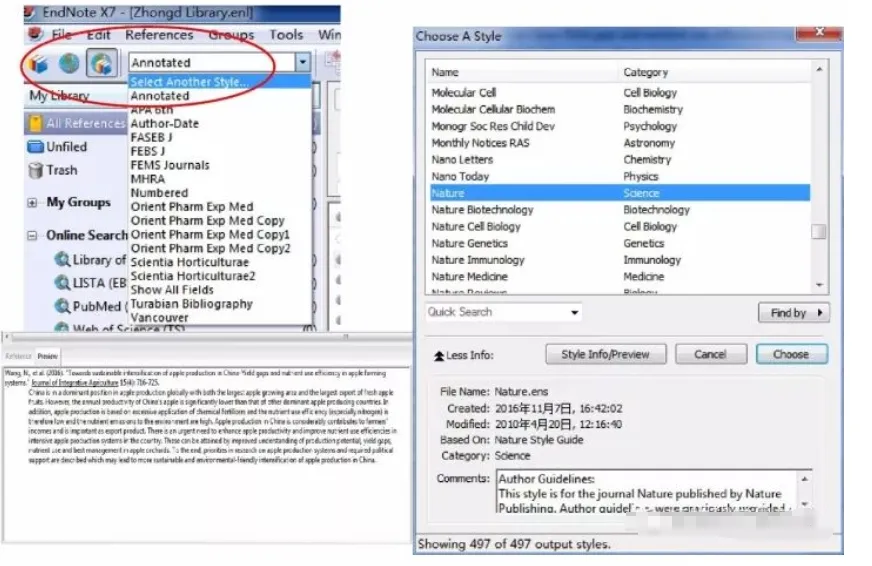Screen dimensions: 872x566
Task: Open the Quick Search dropdown arrow
Action: point(575,313)
